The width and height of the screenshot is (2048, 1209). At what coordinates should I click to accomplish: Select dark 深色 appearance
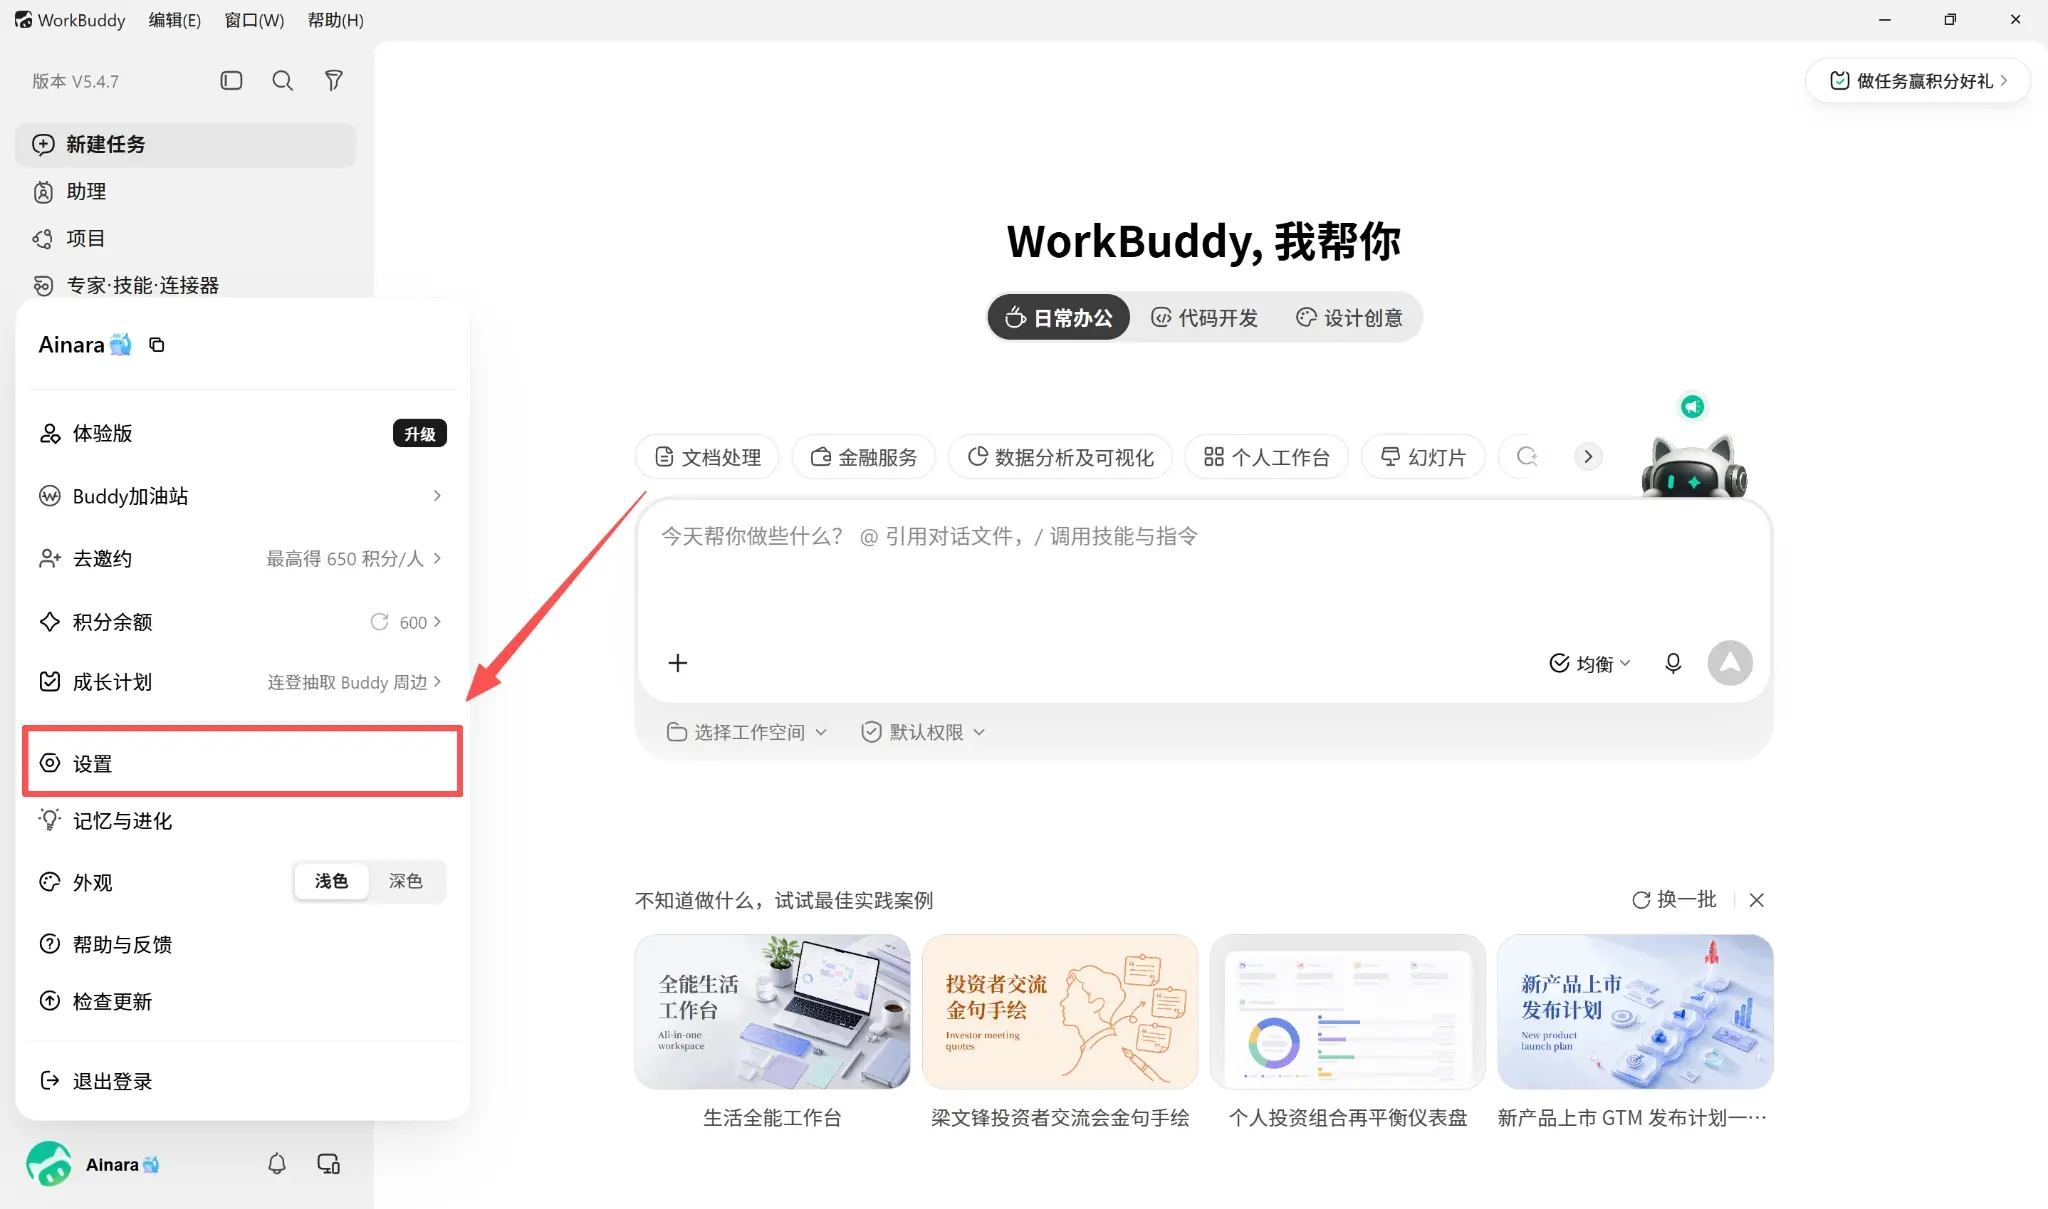(406, 881)
